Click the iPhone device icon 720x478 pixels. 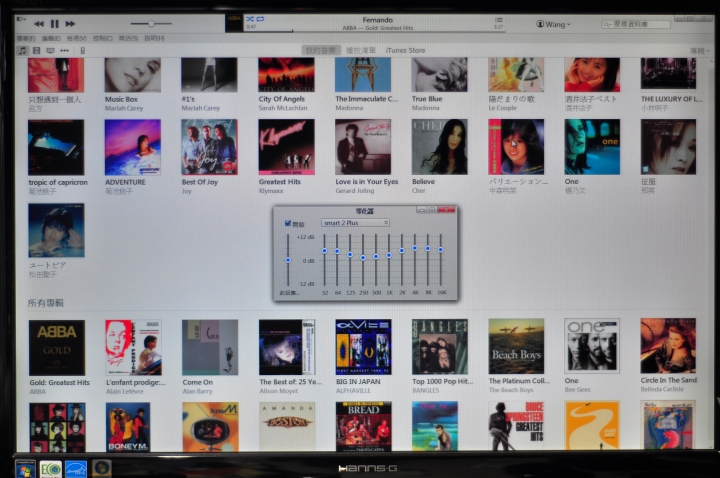(83, 51)
